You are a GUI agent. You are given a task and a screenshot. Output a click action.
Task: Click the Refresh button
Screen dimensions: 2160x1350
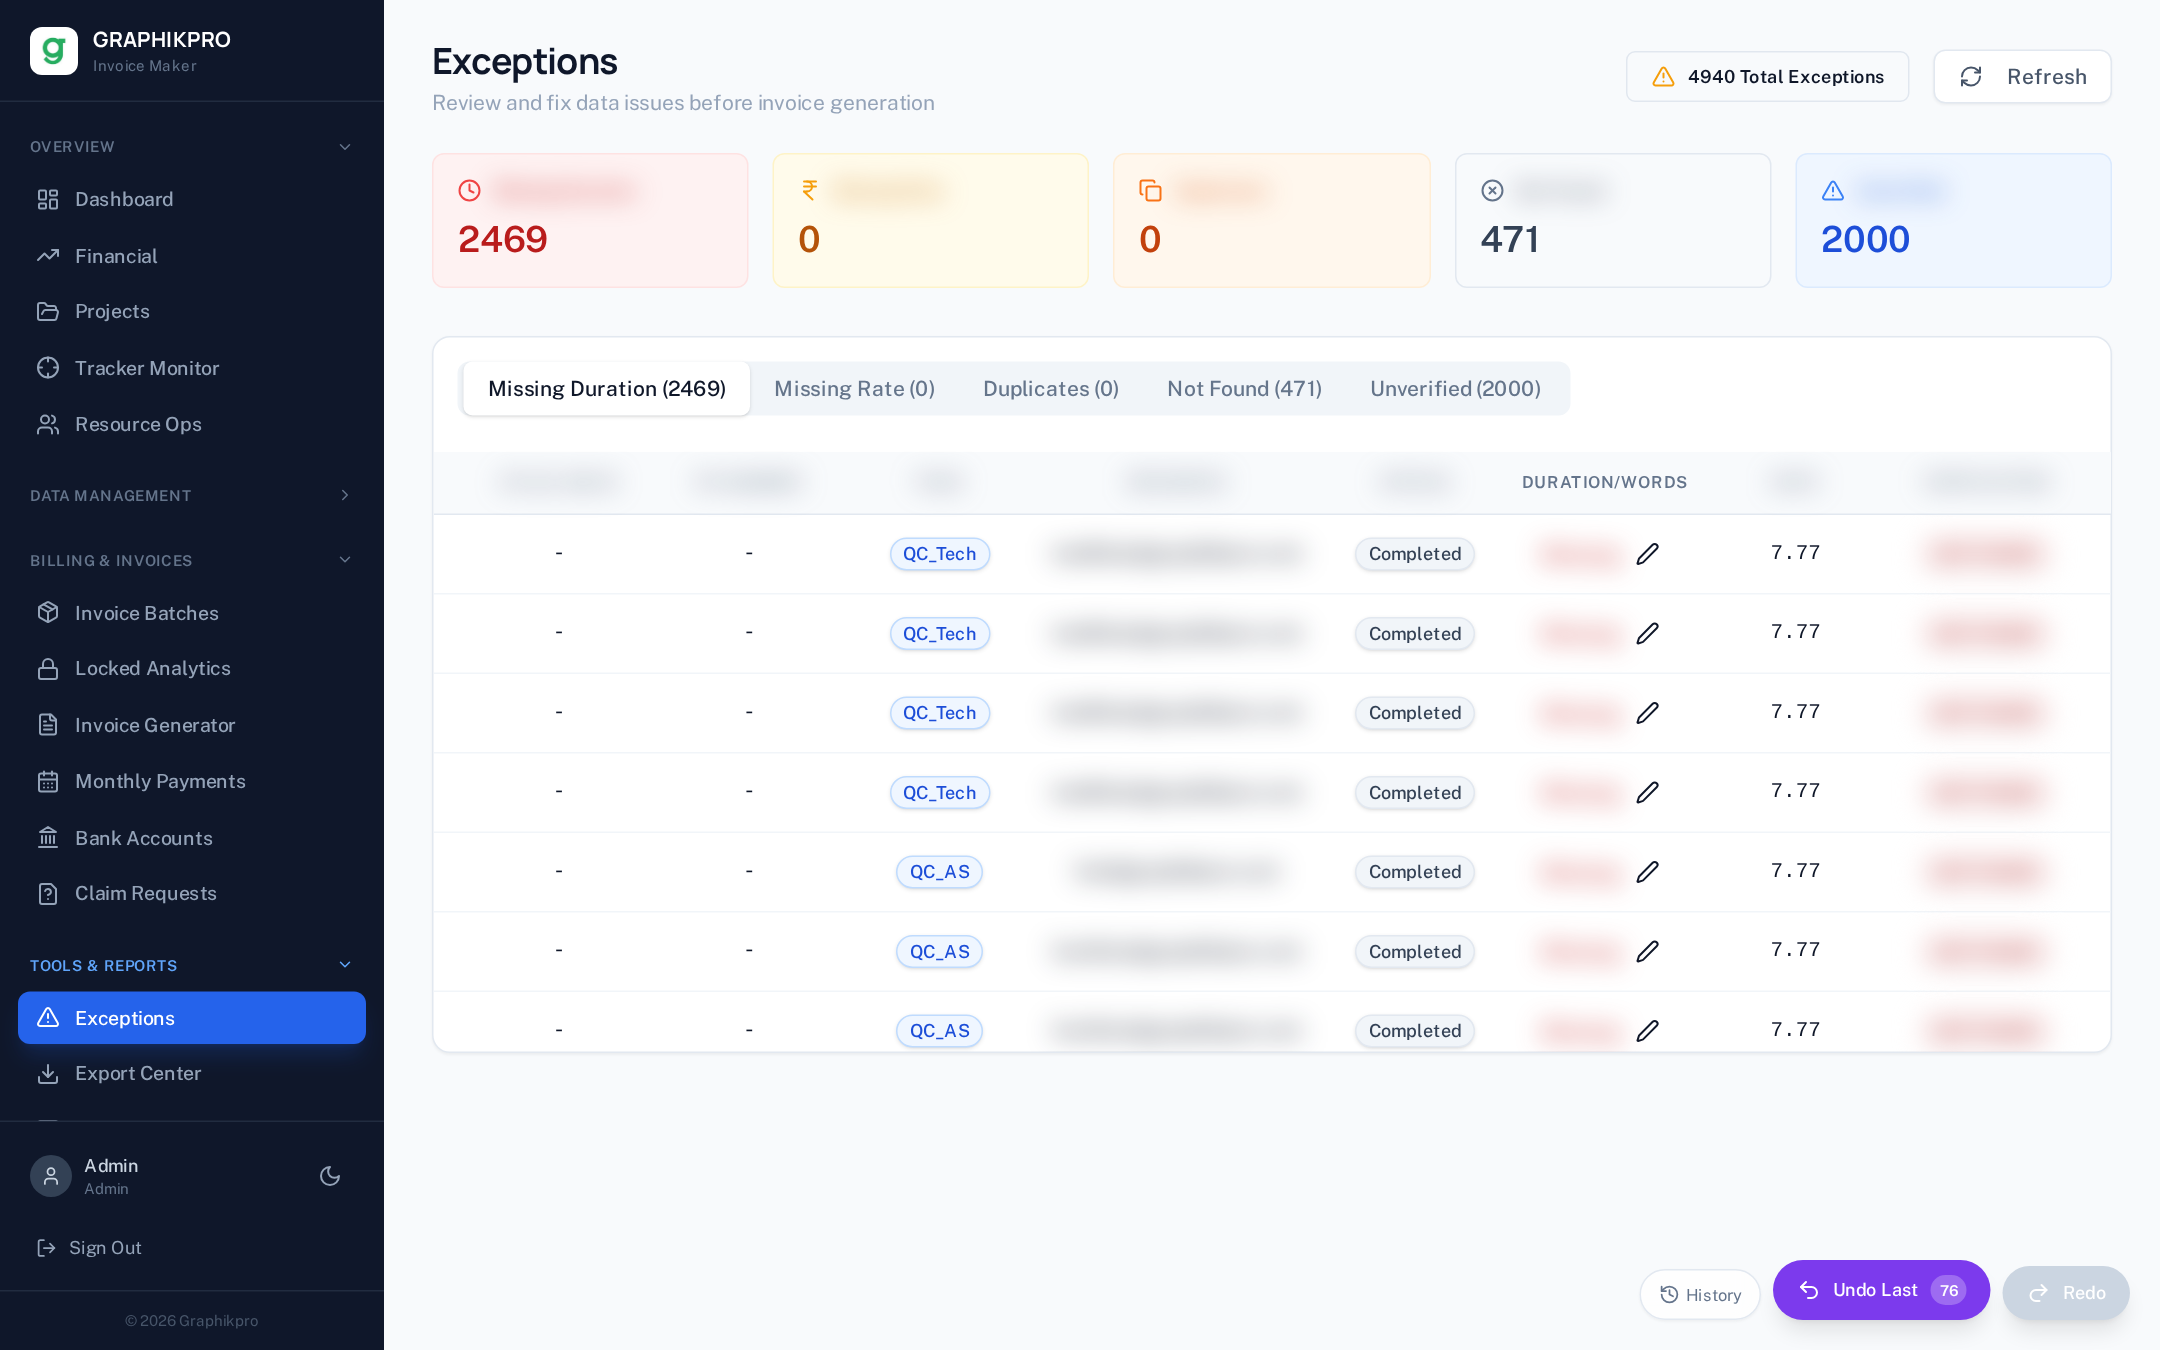2022,77
